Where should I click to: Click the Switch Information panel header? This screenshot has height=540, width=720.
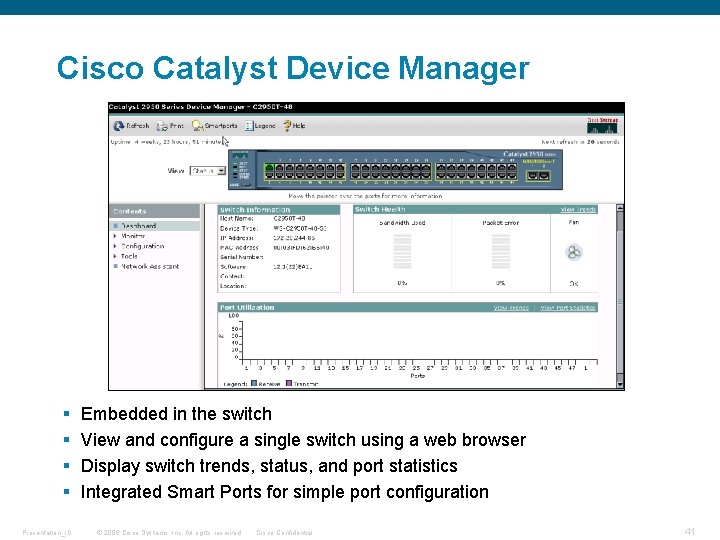point(279,210)
